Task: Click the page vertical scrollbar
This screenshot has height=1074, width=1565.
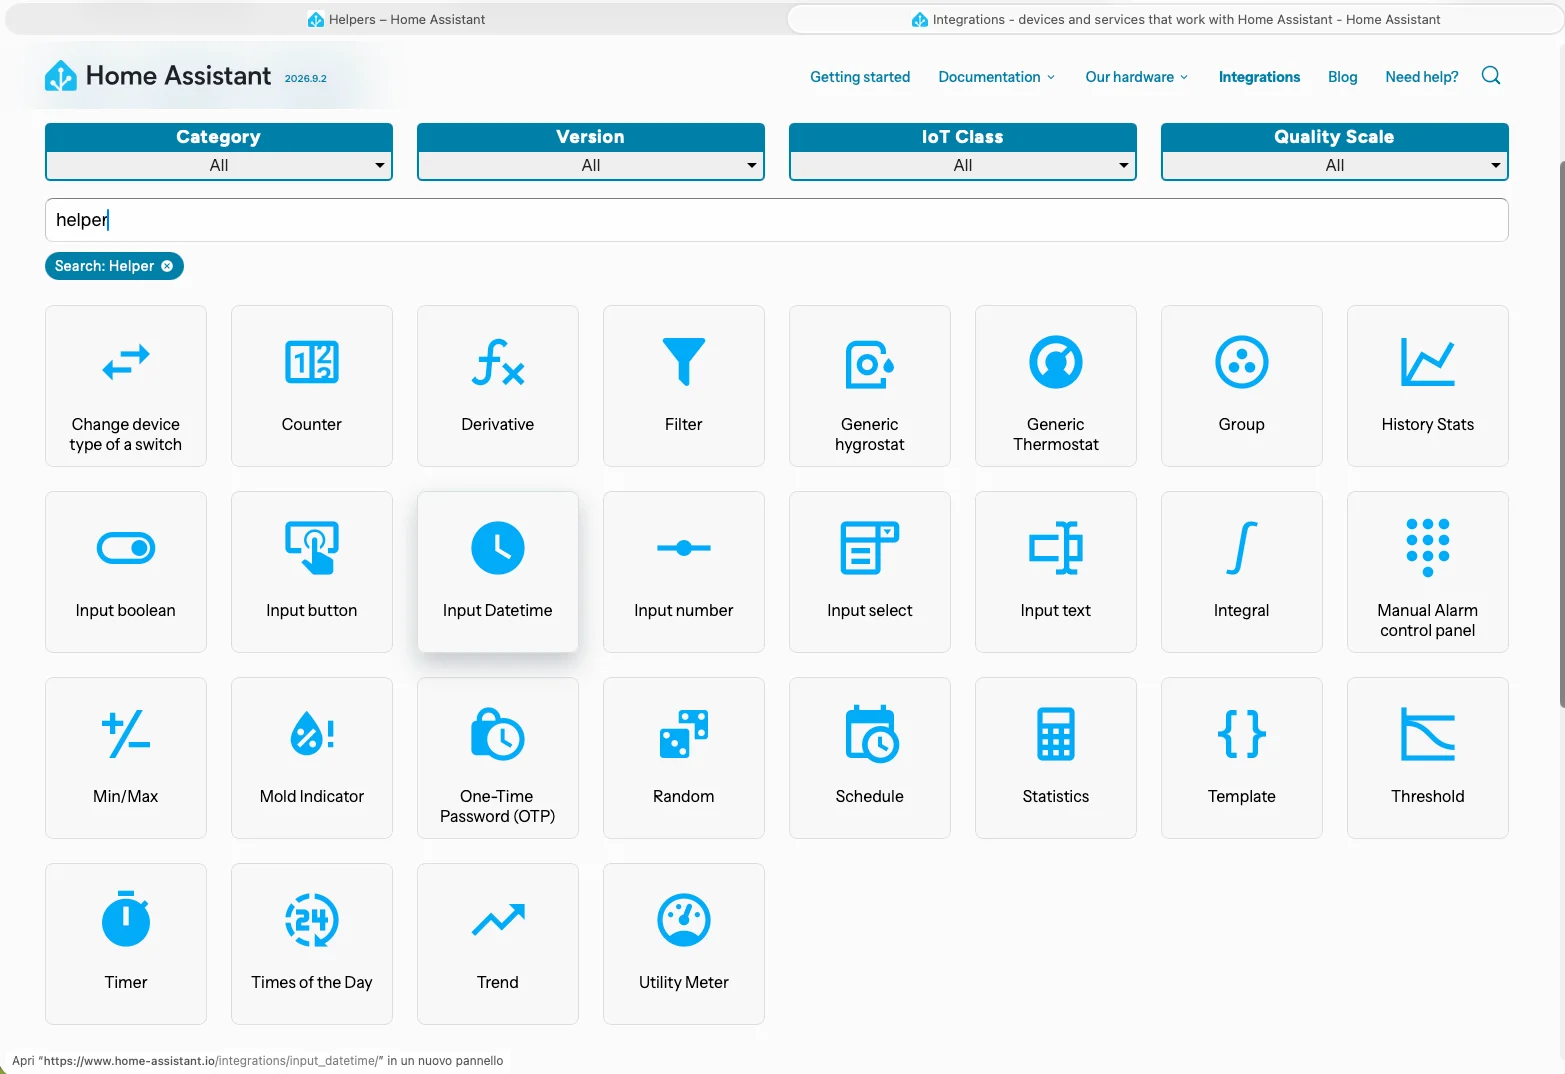Action: (1561, 434)
